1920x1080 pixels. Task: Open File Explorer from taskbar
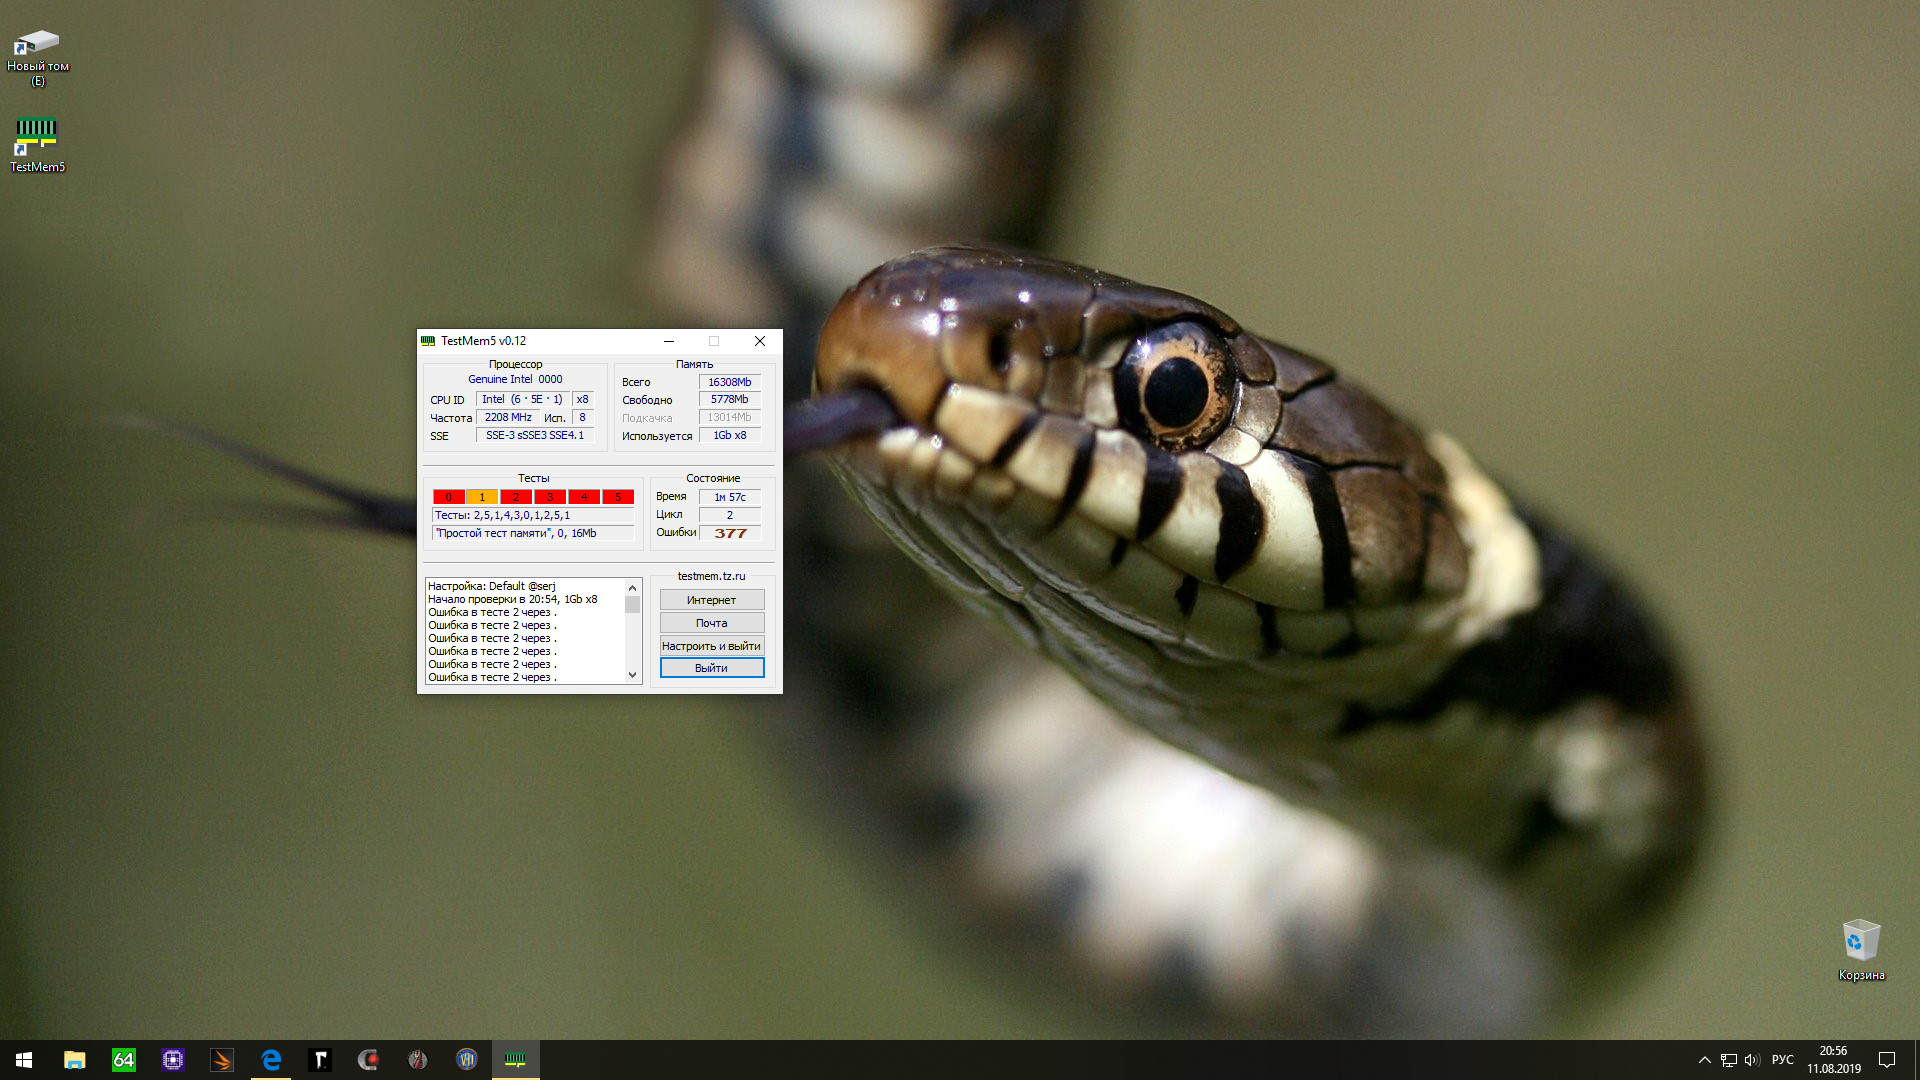[75, 1060]
